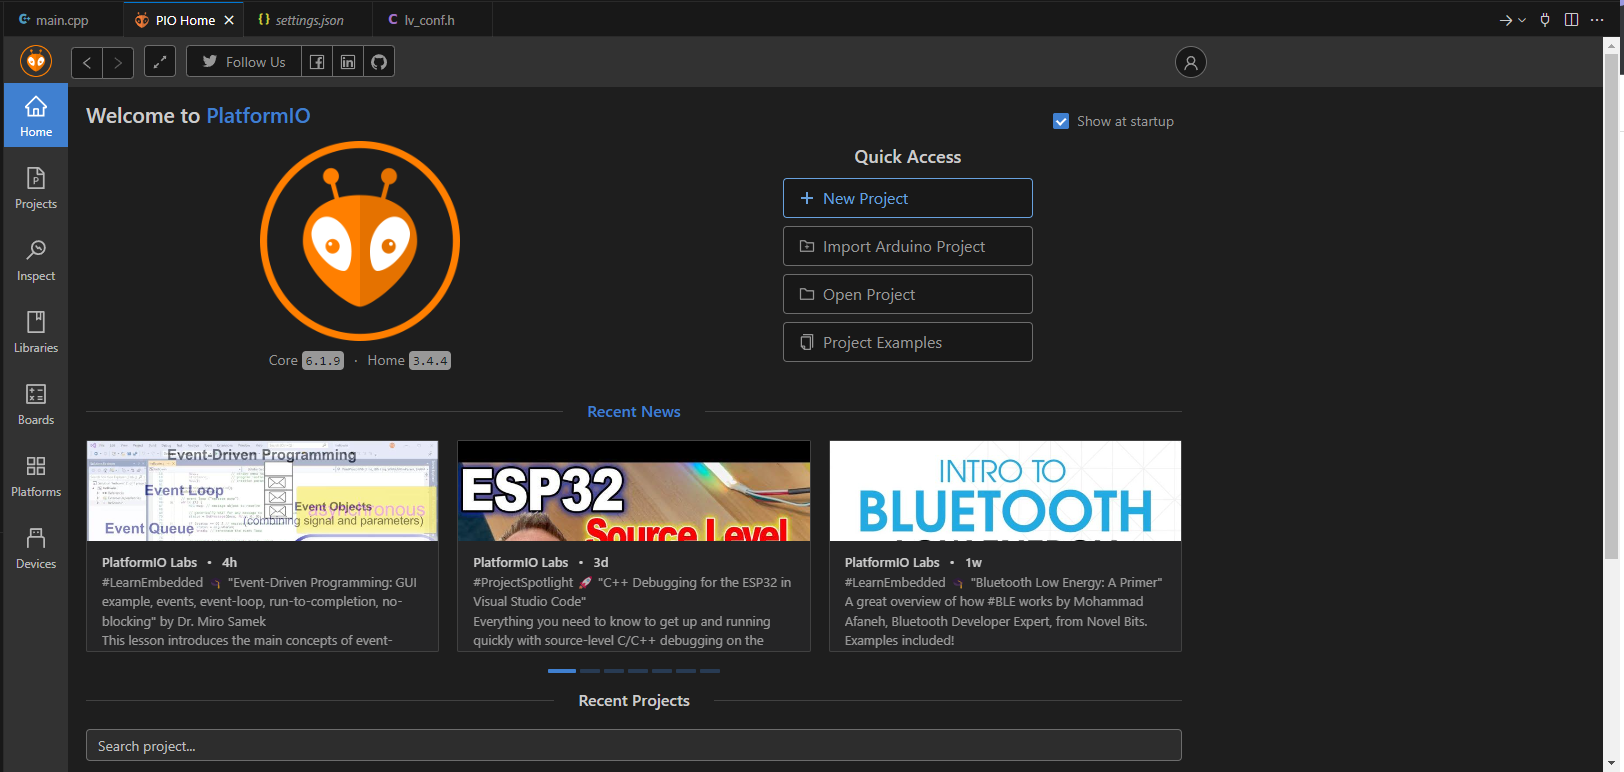Click the Follow Us Twitter button
The width and height of the screenshot is (1624, 772).
[244, 62]
